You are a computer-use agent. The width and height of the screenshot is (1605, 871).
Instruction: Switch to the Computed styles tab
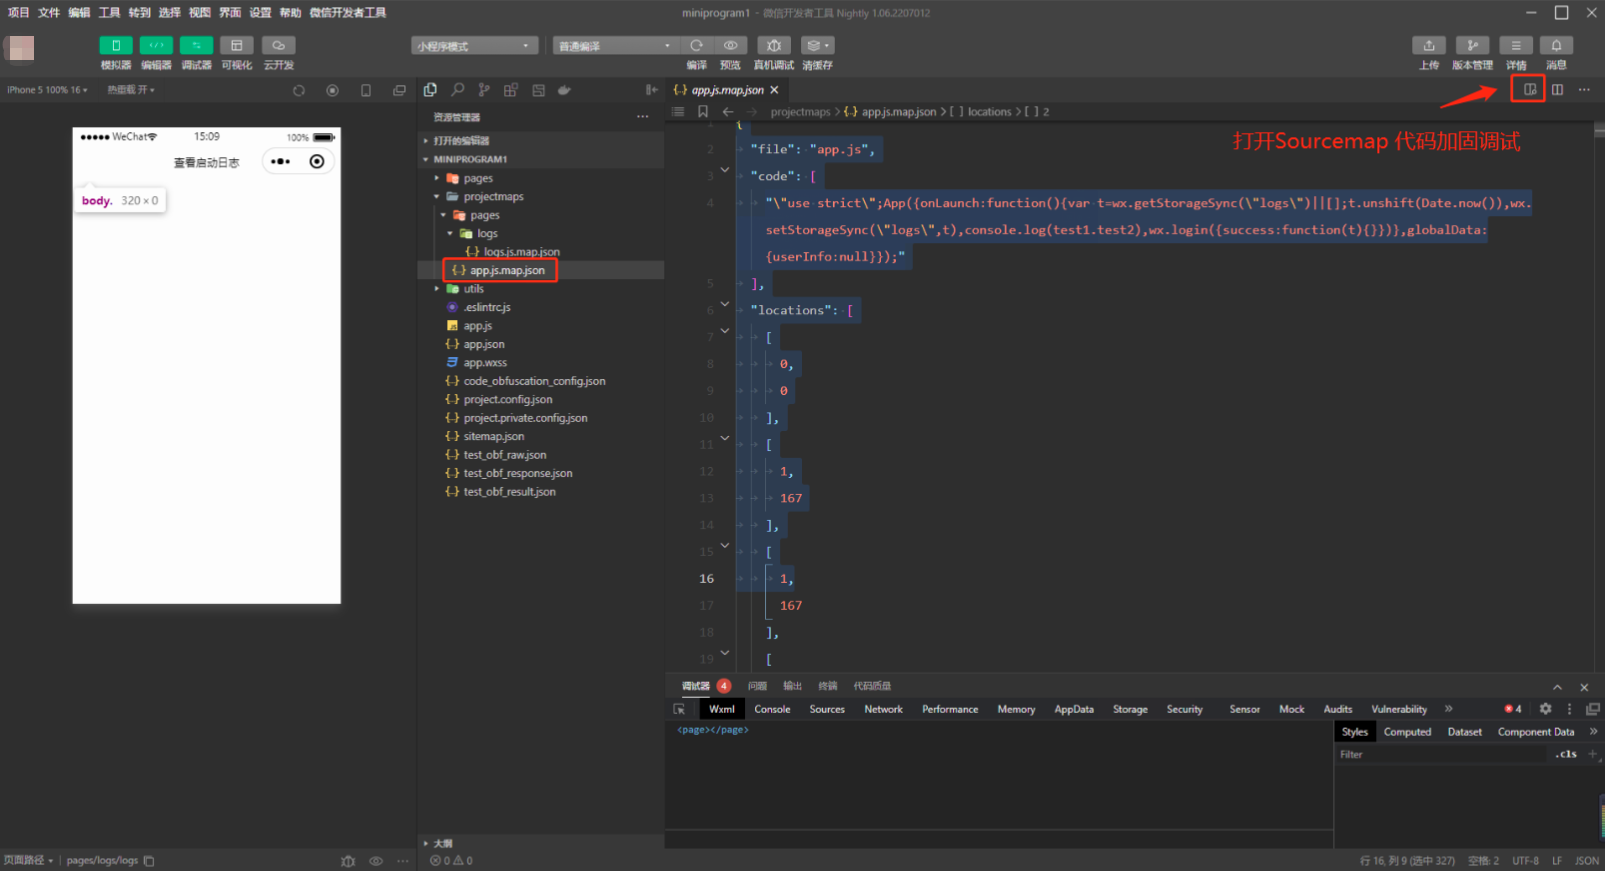click(x=1408, y=732)
